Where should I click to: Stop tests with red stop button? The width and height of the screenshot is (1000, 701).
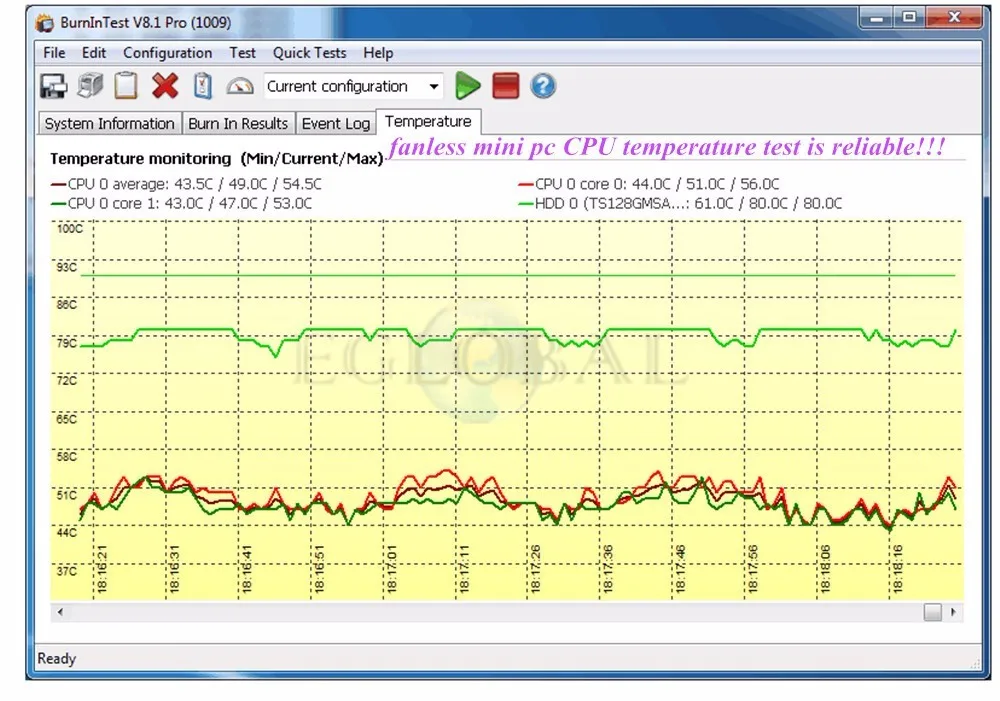click(x=506, y=86)
